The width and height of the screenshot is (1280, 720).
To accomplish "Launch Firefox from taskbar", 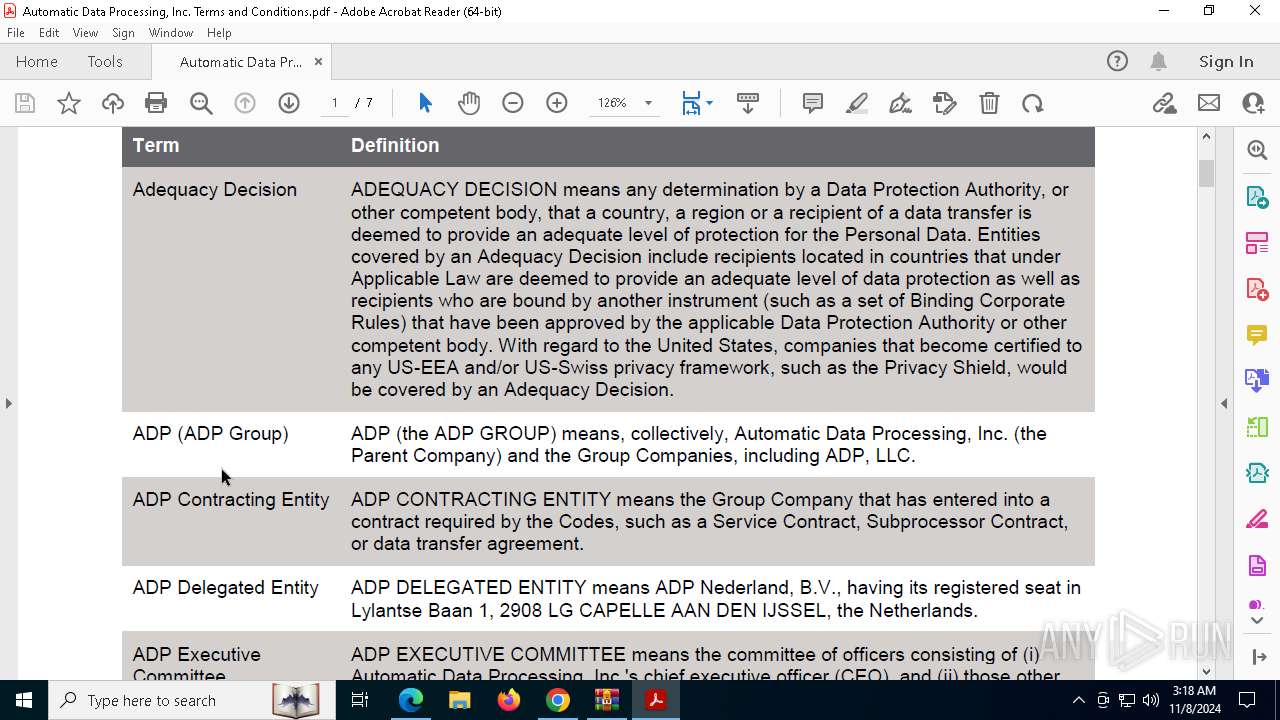I will click(509, 700).
